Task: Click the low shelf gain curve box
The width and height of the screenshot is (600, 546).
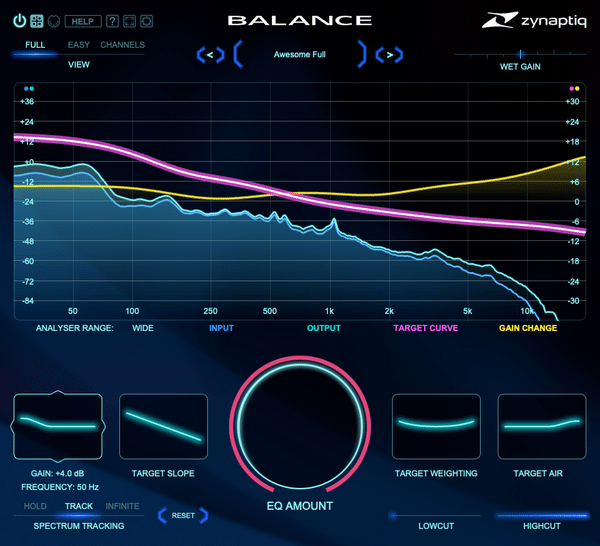Action: point(57,426)
